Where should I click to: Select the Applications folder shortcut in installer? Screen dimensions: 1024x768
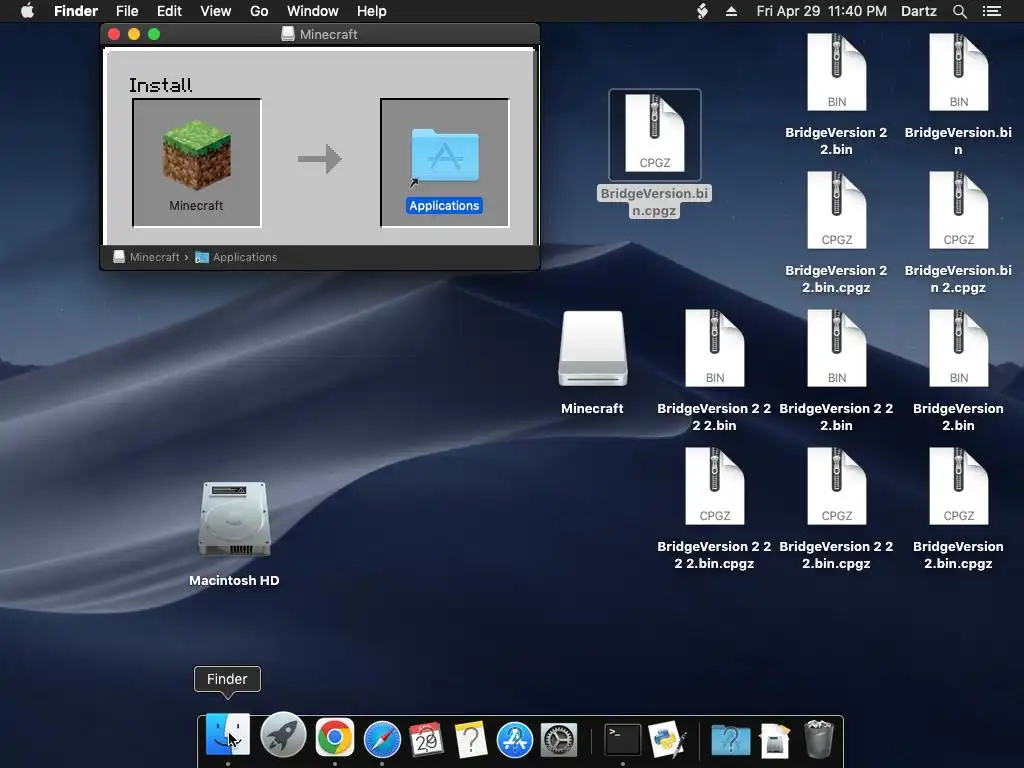pos(445,155)
